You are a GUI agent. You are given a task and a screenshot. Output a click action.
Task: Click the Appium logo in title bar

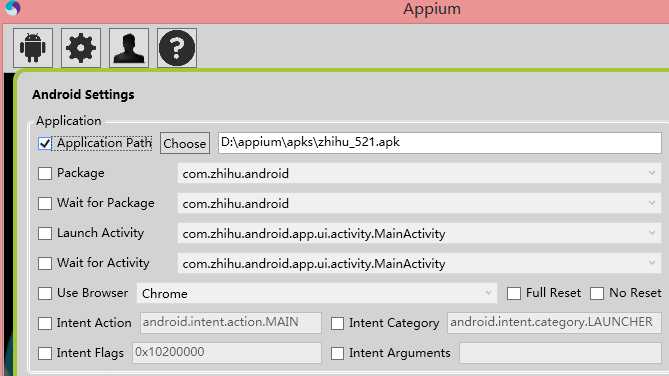11,7
